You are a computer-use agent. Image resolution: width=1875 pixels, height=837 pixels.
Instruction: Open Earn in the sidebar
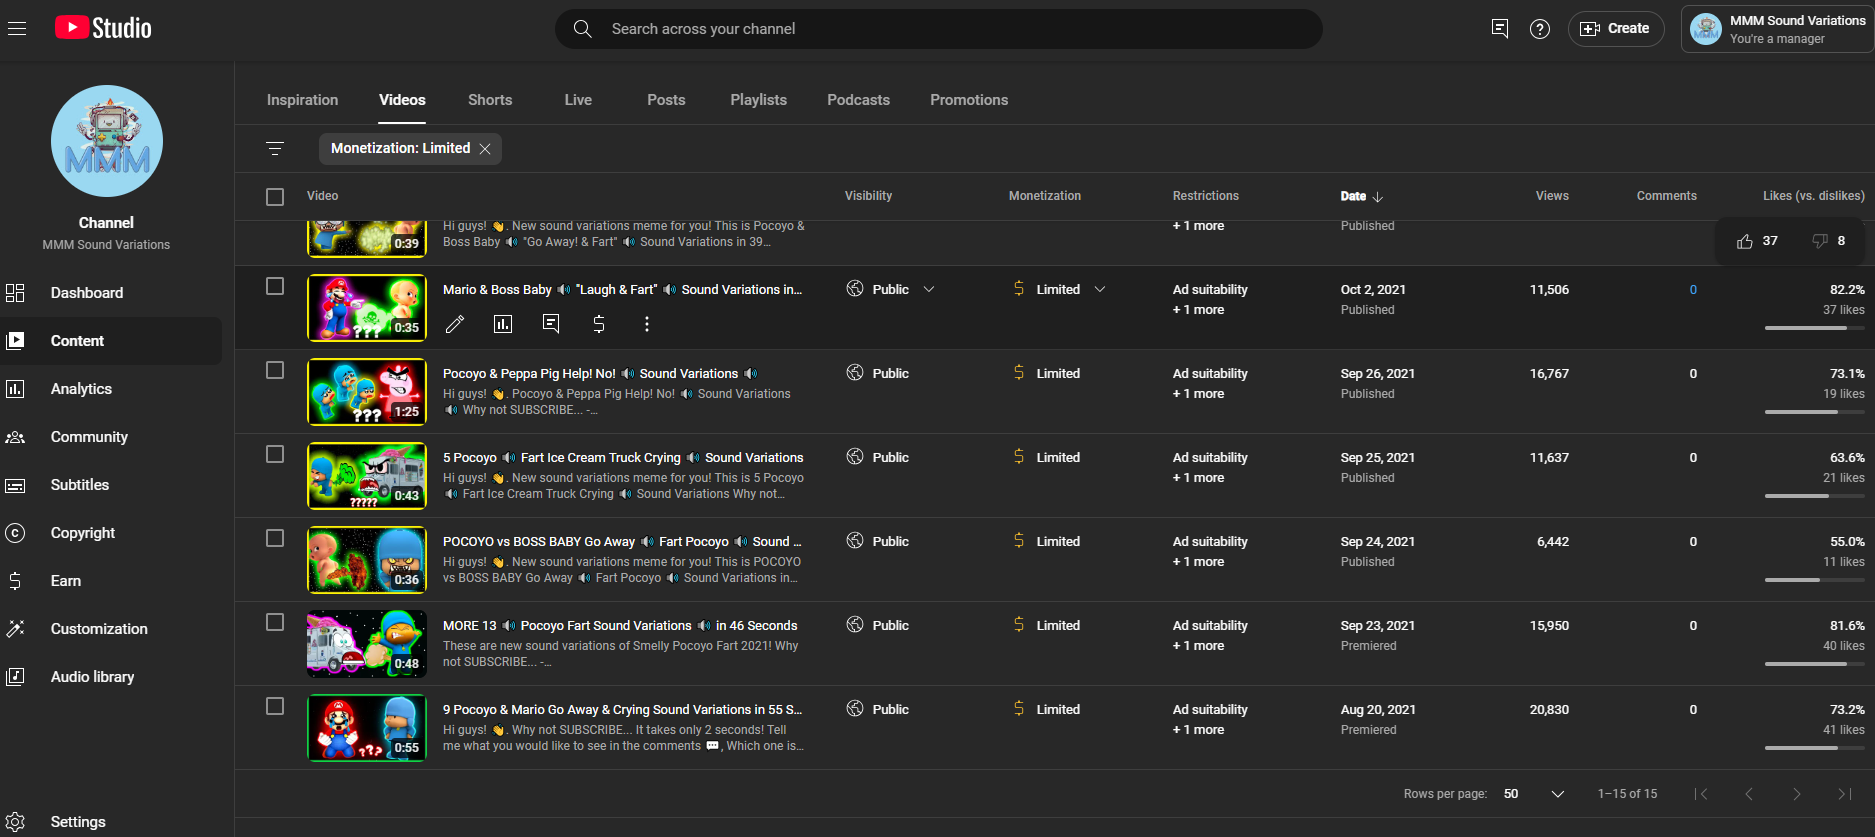pyautogui.click(x=111, y=581)
